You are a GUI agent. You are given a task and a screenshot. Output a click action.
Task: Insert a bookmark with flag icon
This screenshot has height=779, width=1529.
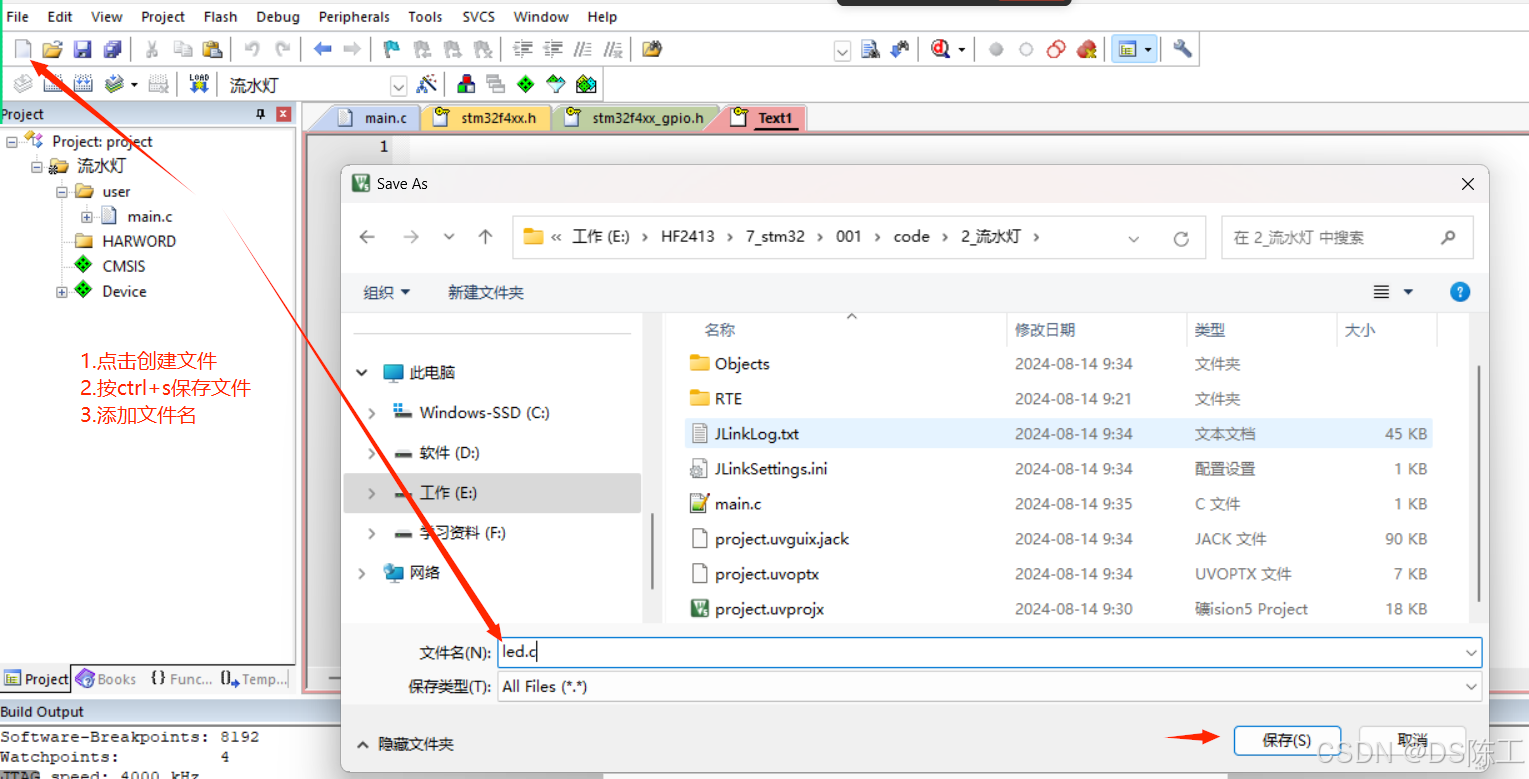click(392, 49)
